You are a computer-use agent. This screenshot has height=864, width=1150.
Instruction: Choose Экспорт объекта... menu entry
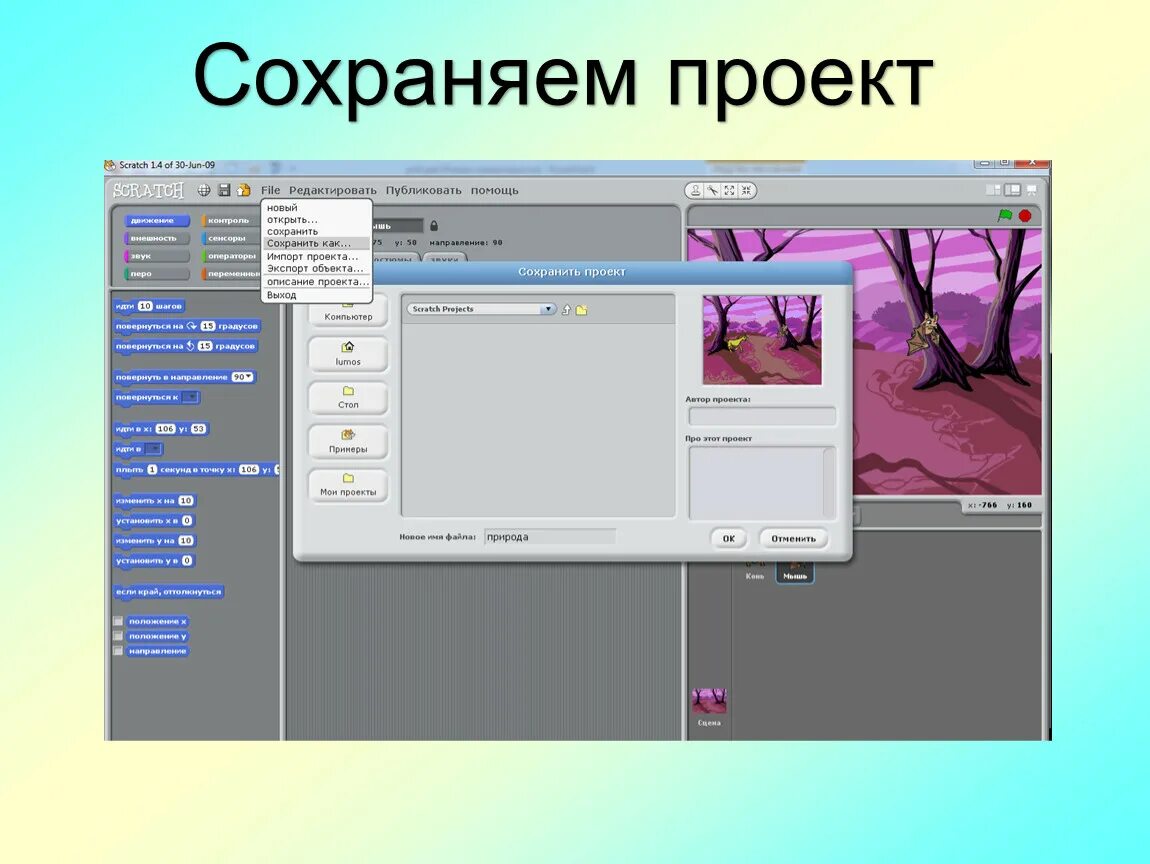point(317,268)
